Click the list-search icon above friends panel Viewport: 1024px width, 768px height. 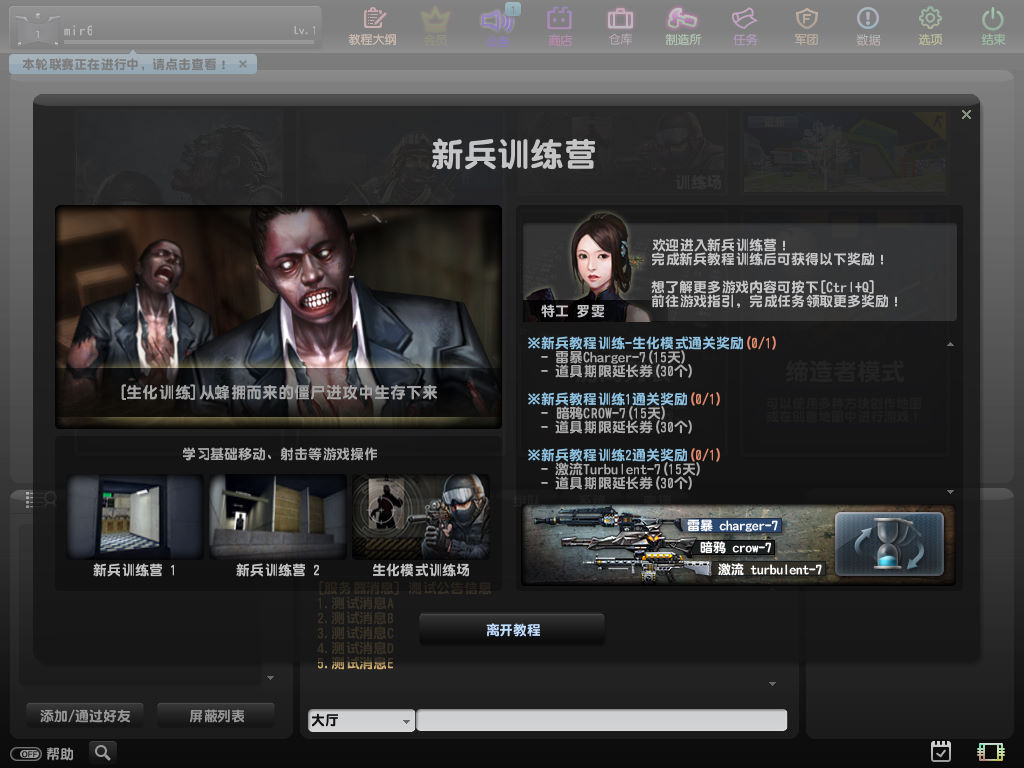(40, 500)
